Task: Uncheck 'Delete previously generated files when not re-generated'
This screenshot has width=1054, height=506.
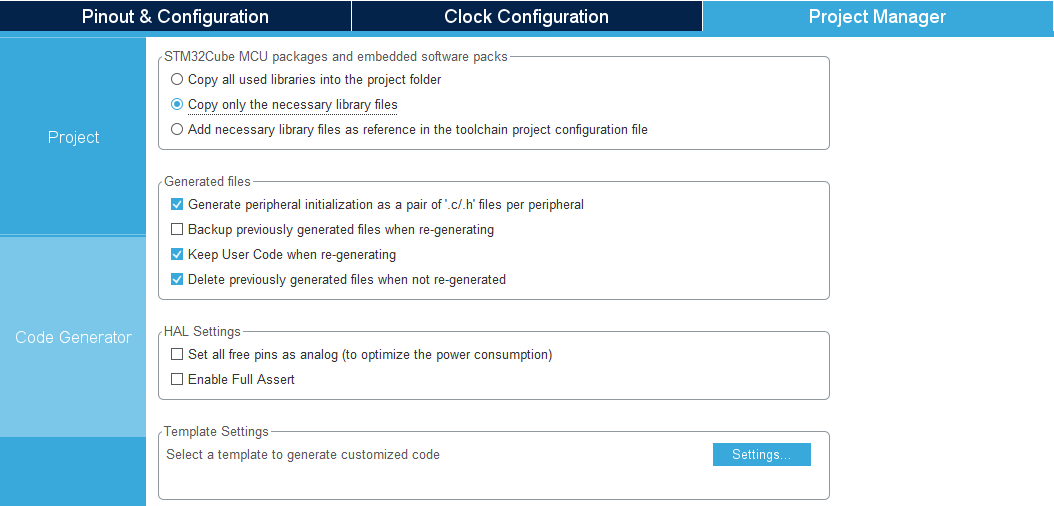Action: click(177, 280)
